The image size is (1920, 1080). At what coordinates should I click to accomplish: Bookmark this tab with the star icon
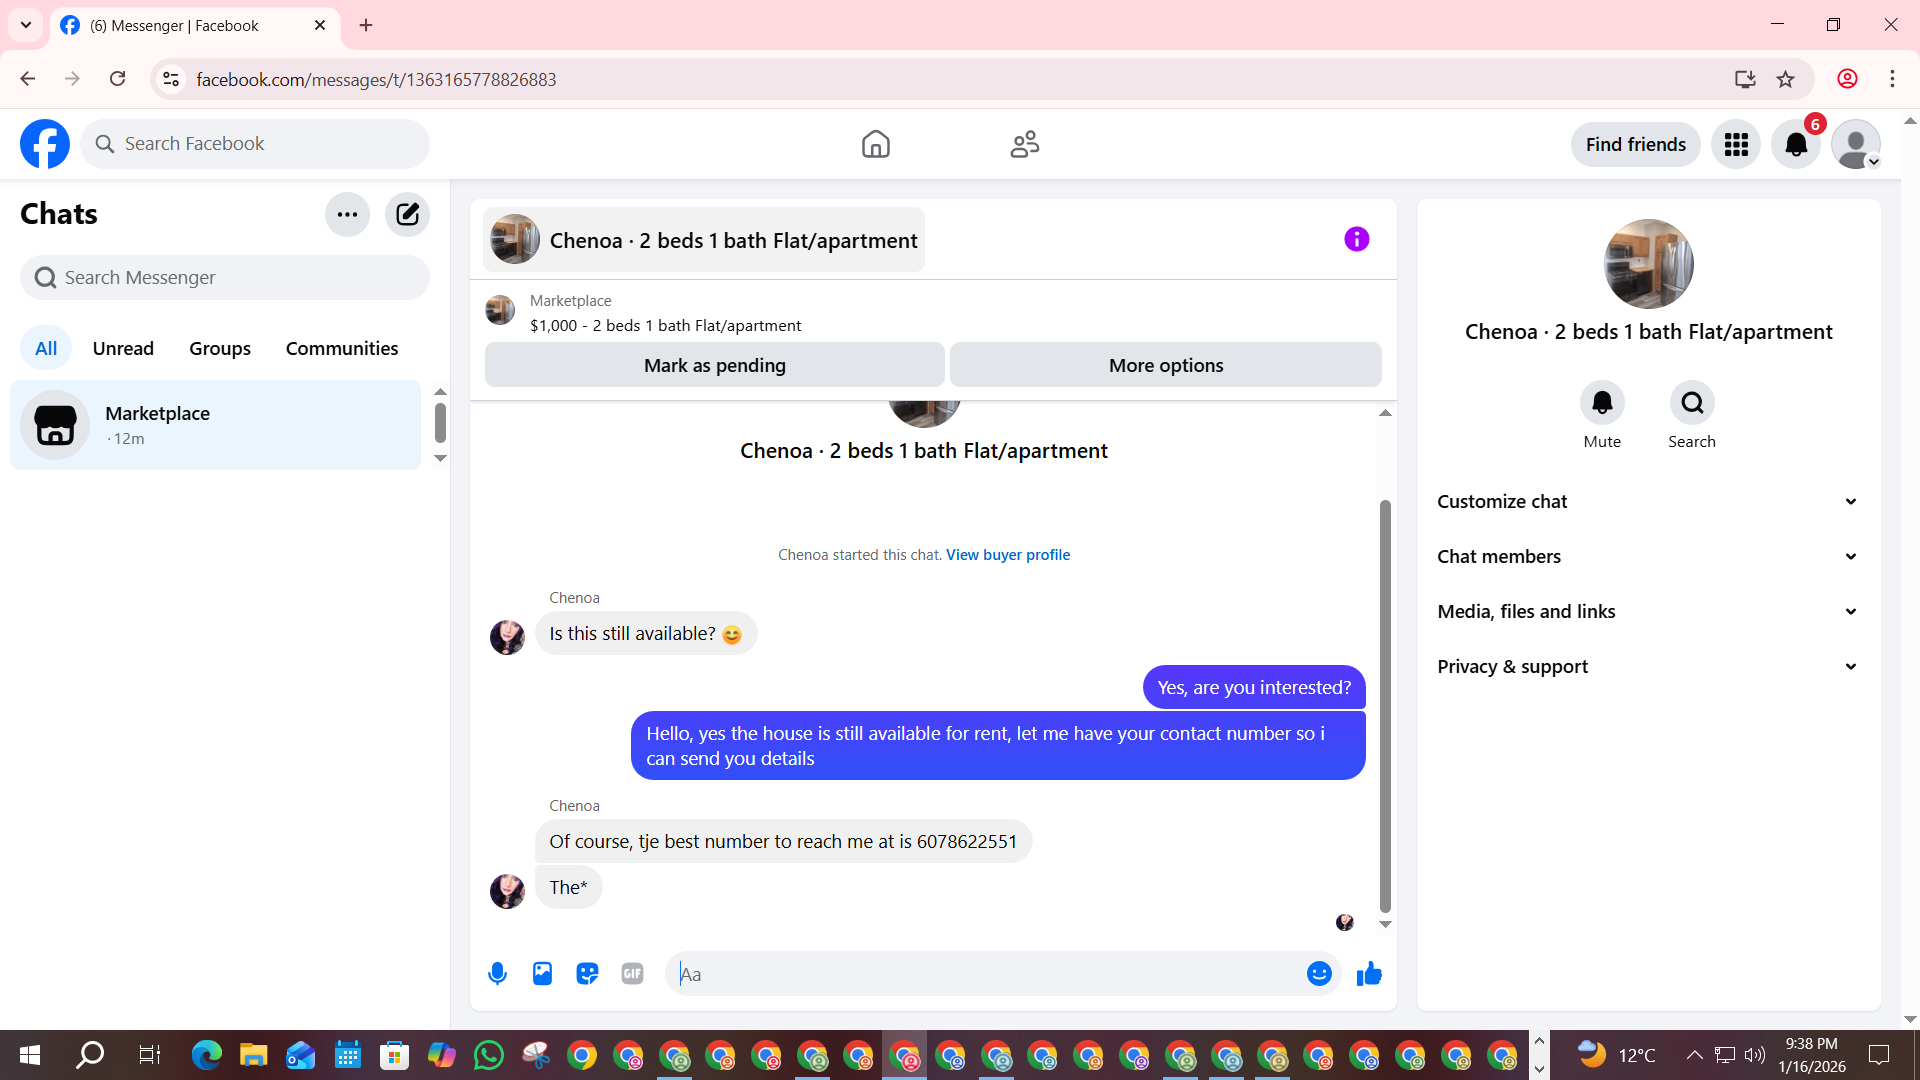1786,79
